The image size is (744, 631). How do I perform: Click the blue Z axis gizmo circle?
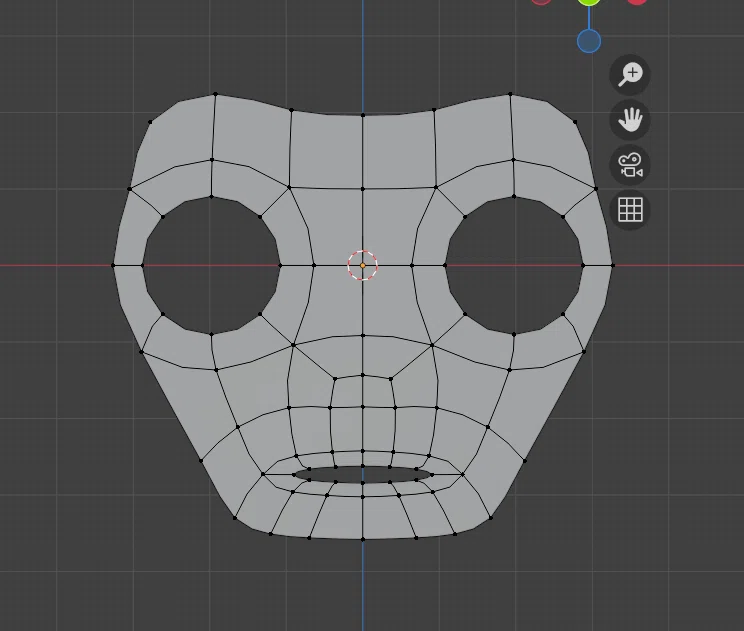click(589, 41)
